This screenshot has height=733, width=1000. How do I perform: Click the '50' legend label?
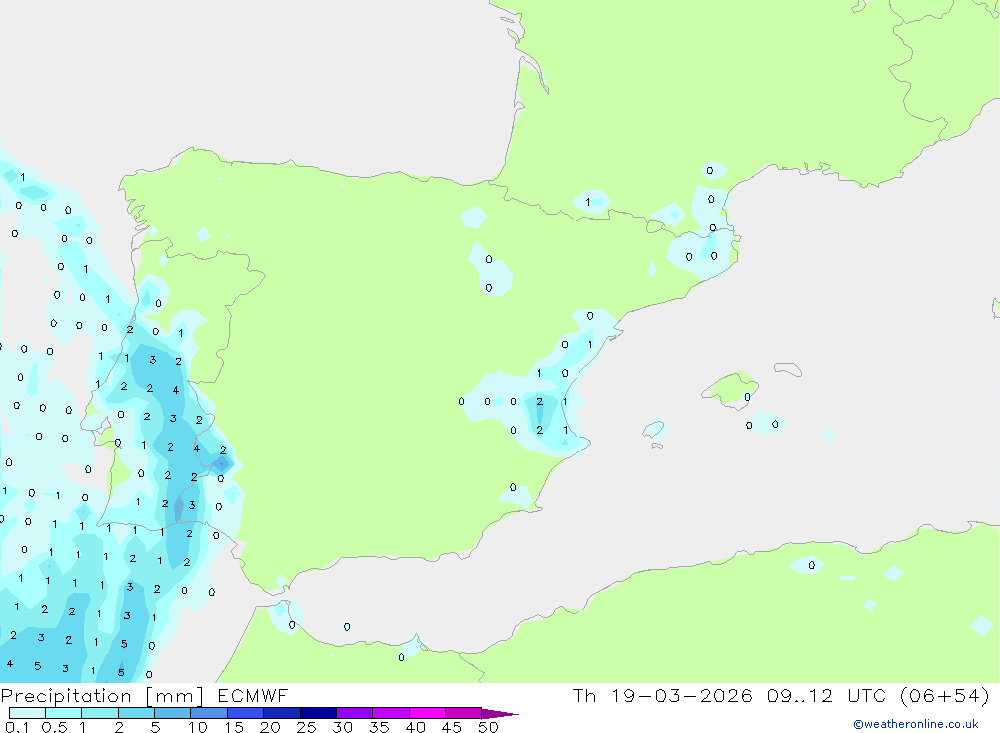[x=488, y=727]
